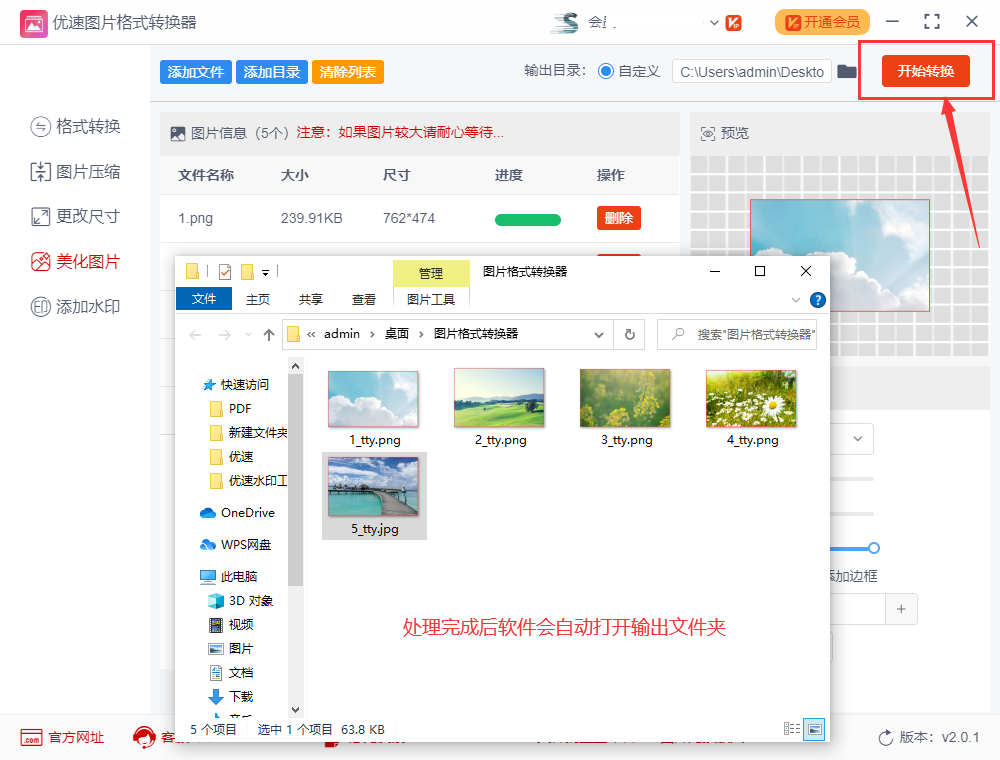Expand the format dropdown in the right panel
Image resolution: width=1000 pixels, height=760 pixels.
(857, 438)
